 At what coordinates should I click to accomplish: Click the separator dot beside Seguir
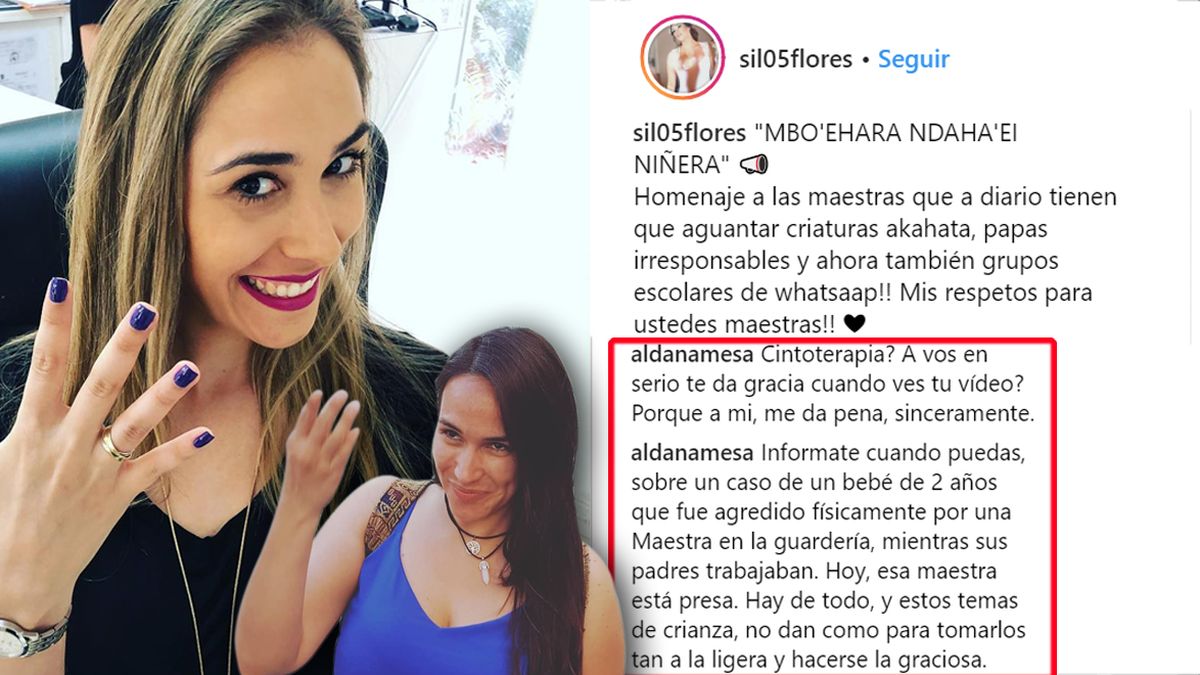click(865, 60)
